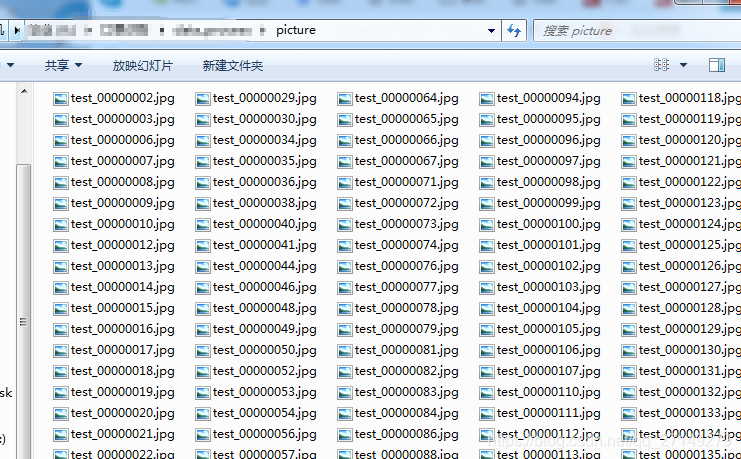
Task: Click the file icon of test_00000010.jpg
Action: coord(60,225)
